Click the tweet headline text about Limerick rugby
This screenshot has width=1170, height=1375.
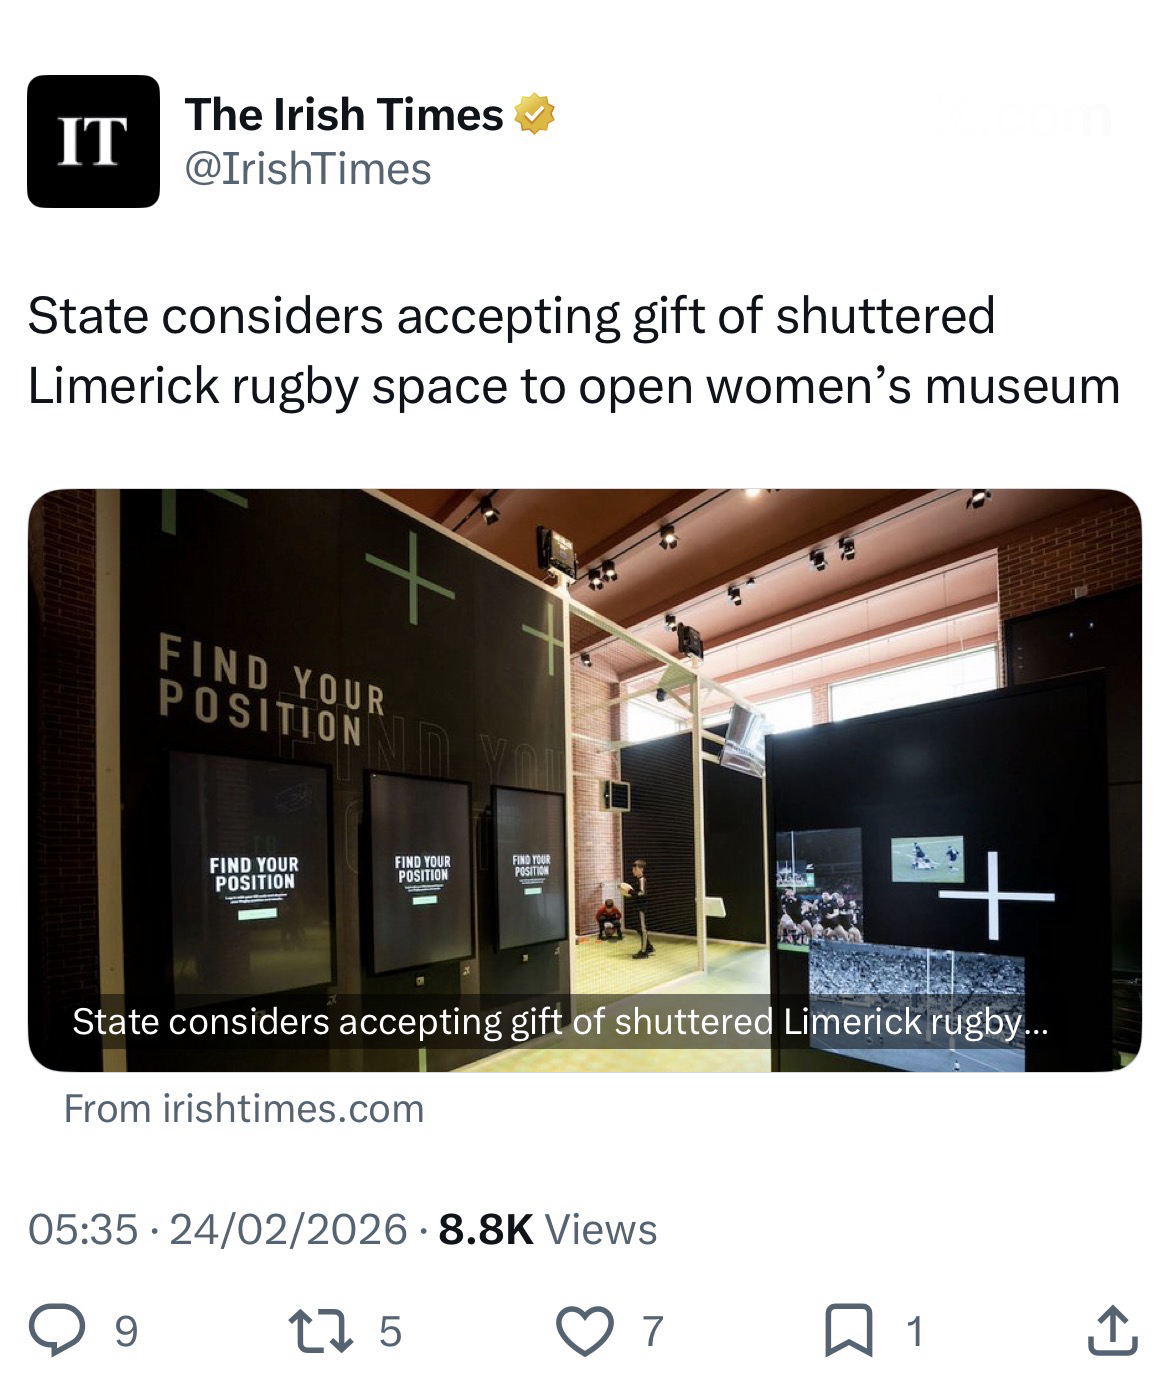tap(572, 351)
